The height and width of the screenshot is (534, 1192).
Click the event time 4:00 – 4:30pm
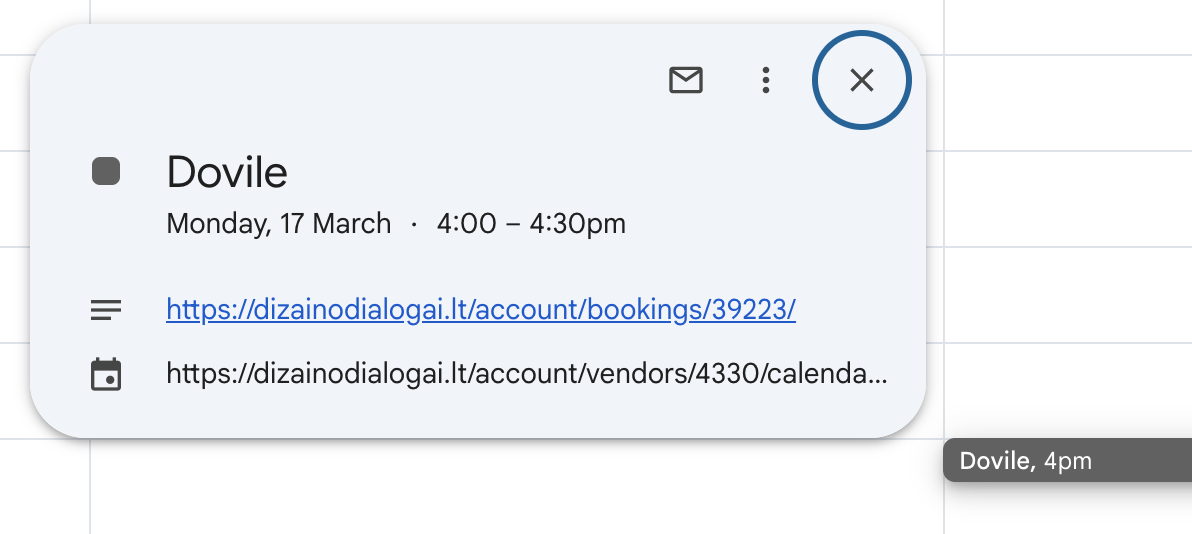click(x=531, y=224)
